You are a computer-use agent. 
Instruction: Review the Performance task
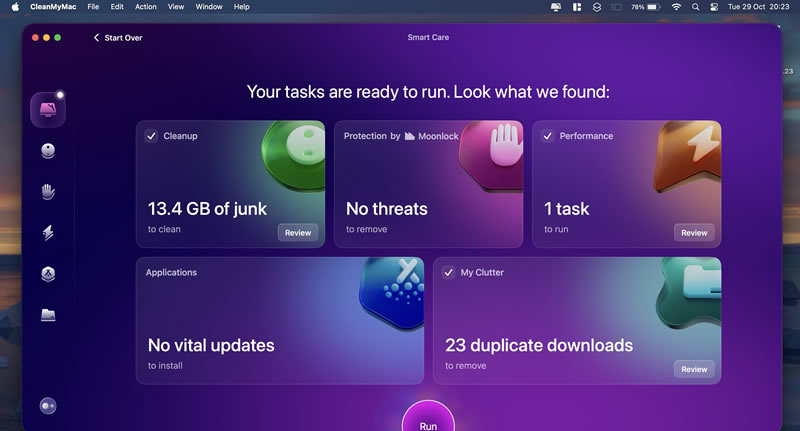694,233
